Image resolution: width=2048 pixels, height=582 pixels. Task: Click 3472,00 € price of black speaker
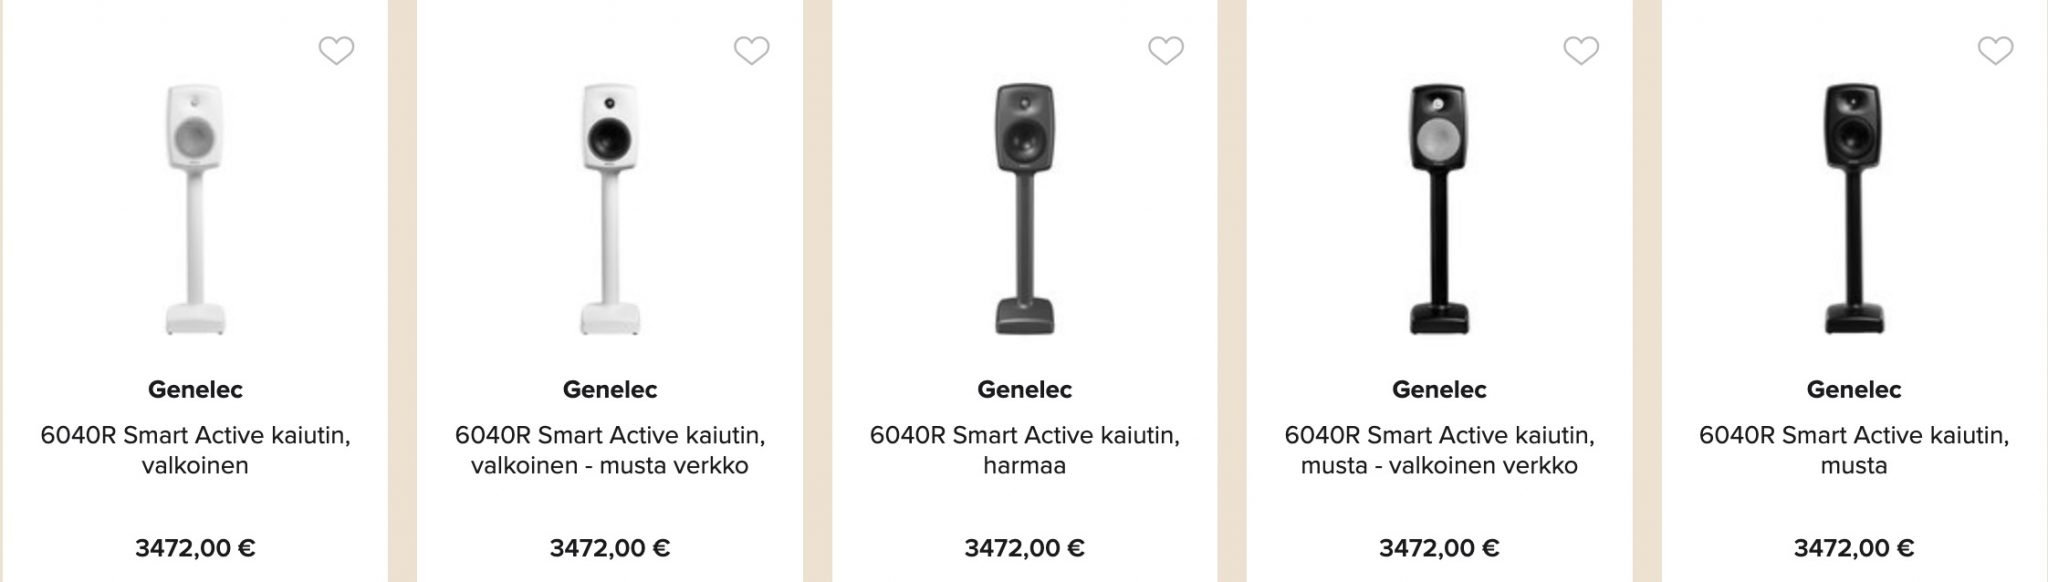(1854, 548)
